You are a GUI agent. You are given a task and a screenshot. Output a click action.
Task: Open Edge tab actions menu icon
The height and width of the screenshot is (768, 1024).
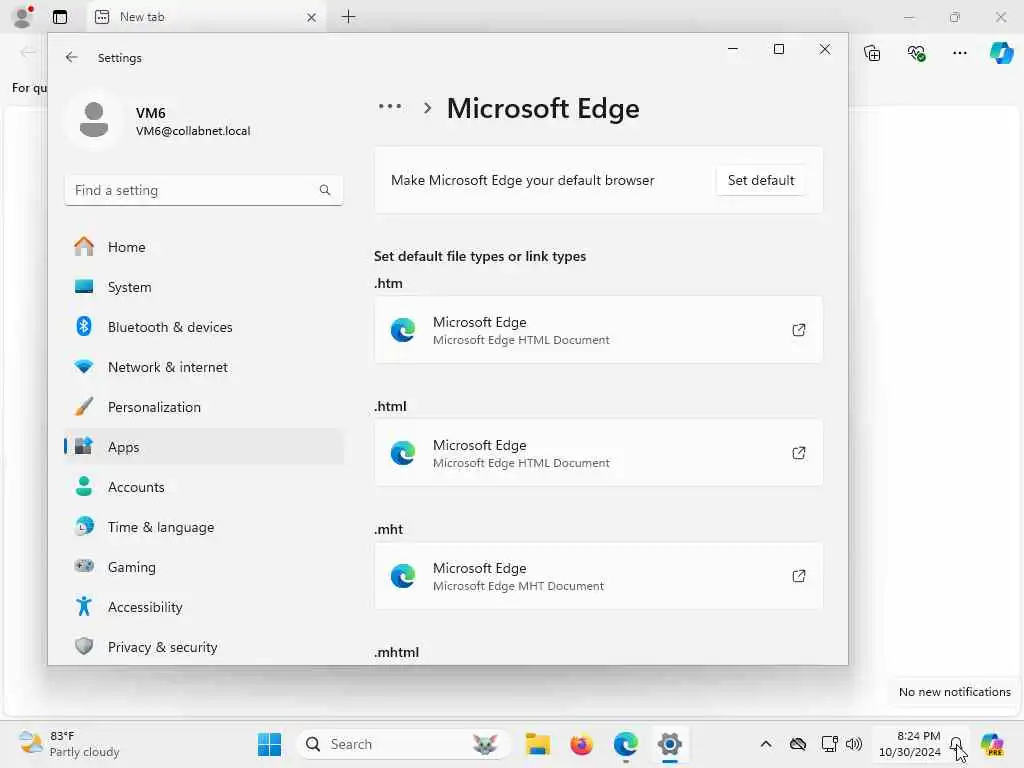click(60, 17)
